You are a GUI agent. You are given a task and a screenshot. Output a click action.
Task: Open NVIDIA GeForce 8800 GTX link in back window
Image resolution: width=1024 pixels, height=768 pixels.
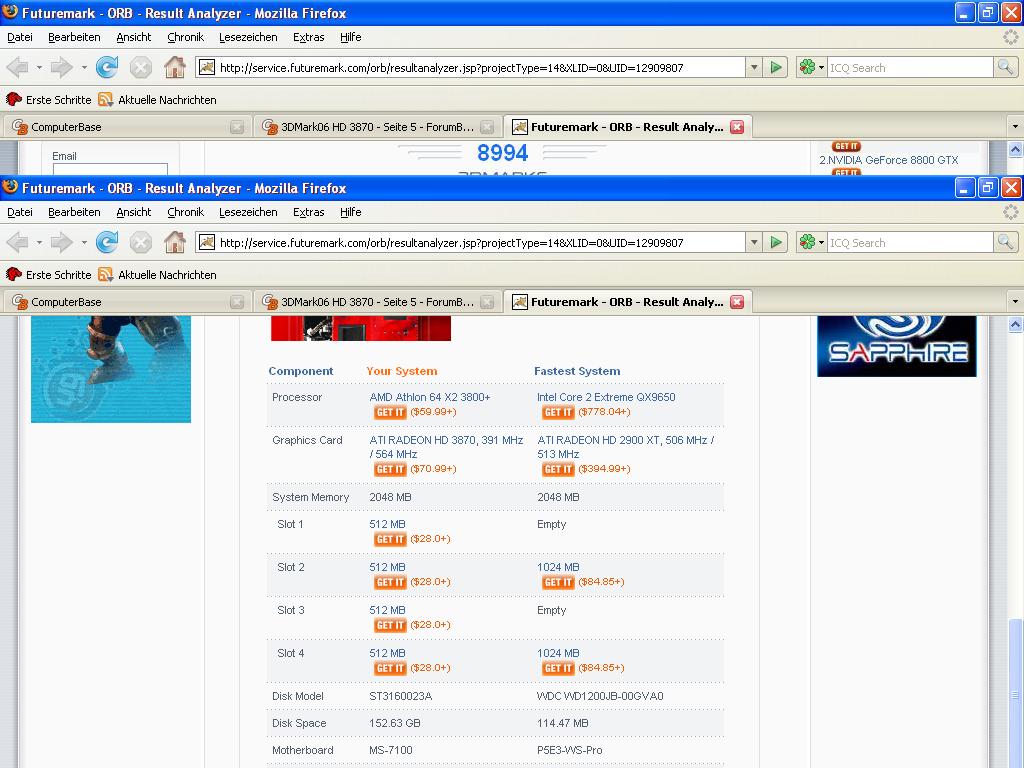(x=889, y=160)
